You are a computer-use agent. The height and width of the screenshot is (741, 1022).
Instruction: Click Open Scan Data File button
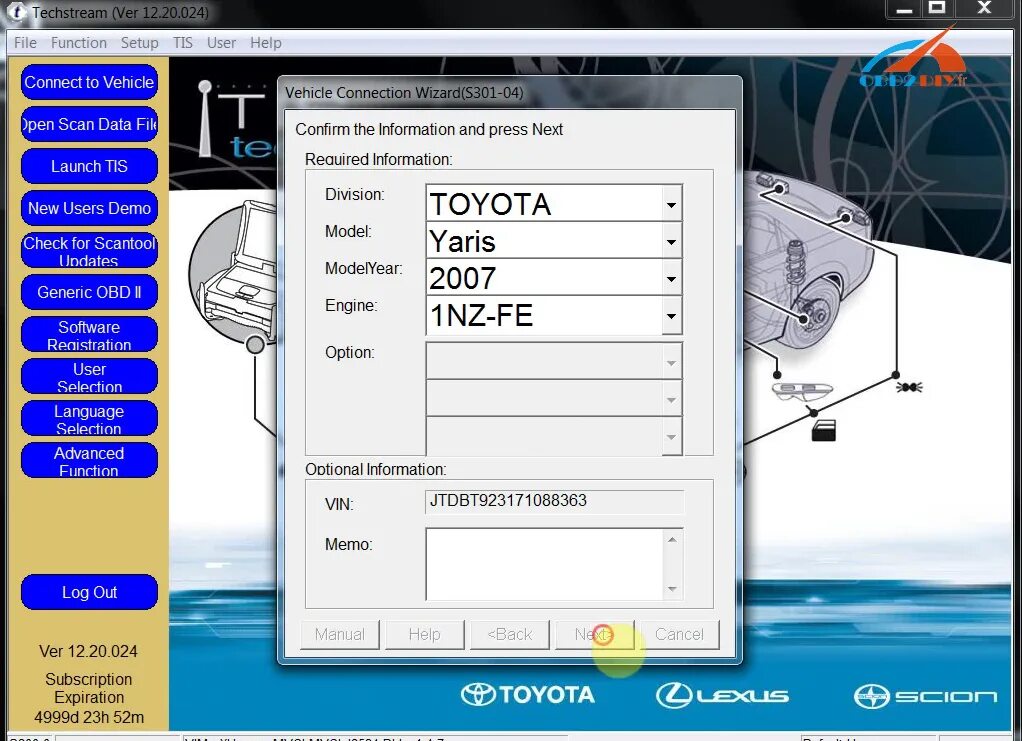(x=89, y=124)
